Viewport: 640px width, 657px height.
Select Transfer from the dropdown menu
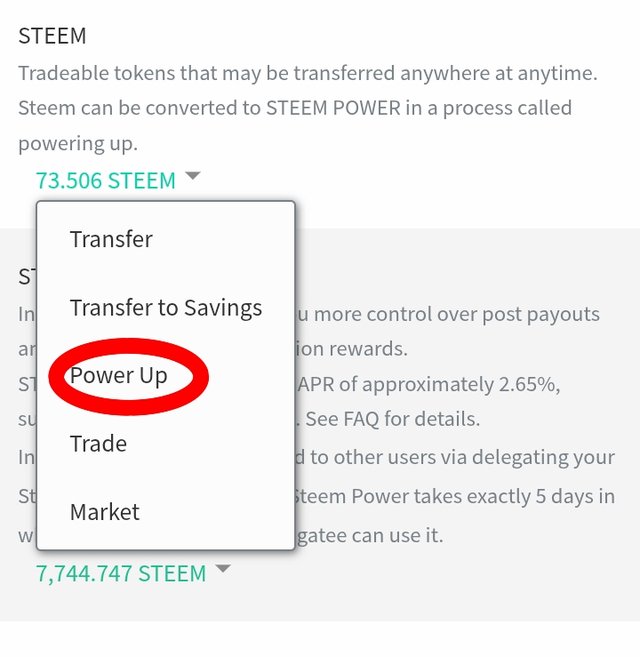111,240
